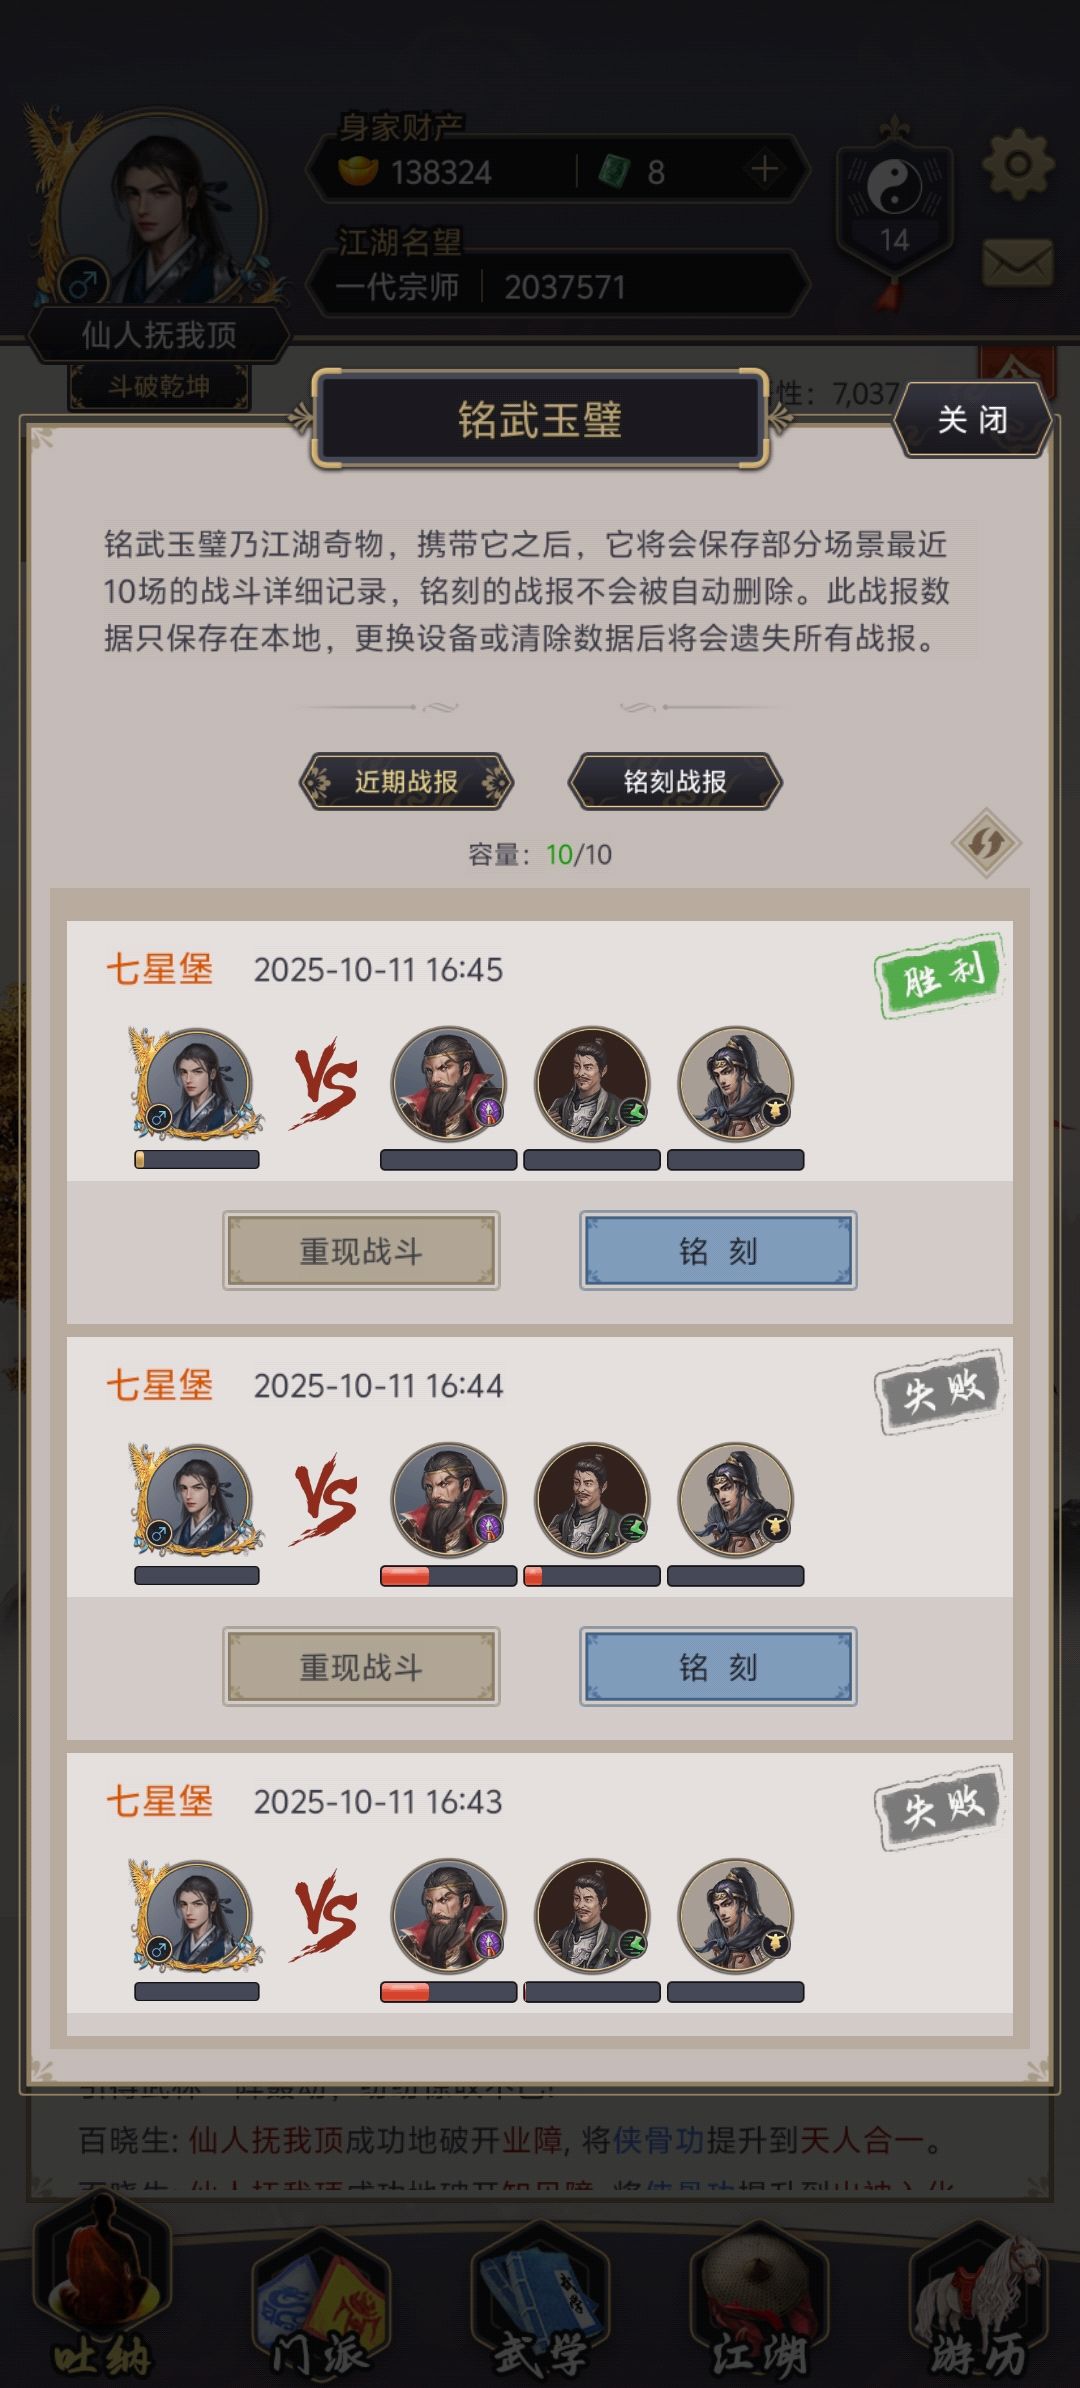This screenshot has width=1080, height=2388.
Task: Click the refresh swap diamond icon
Action: (986, 843)
